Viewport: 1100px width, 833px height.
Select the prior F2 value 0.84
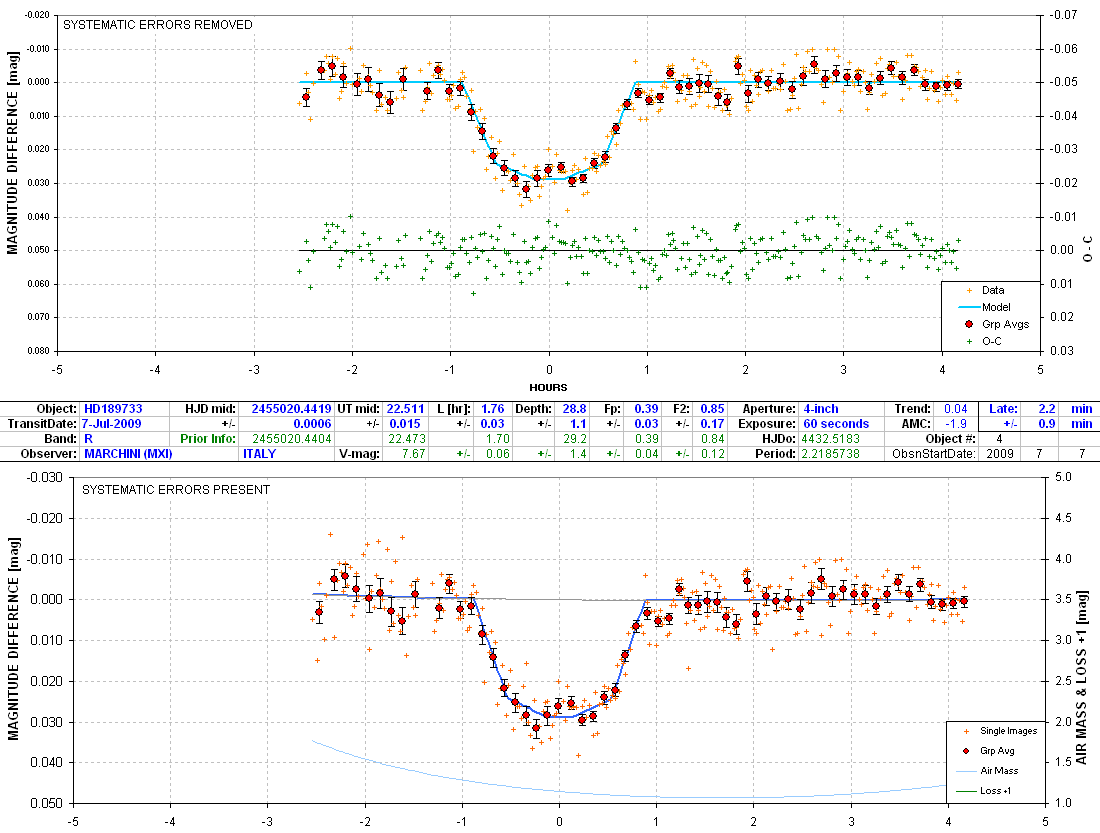pyautogui.click(x=712, y=439)
